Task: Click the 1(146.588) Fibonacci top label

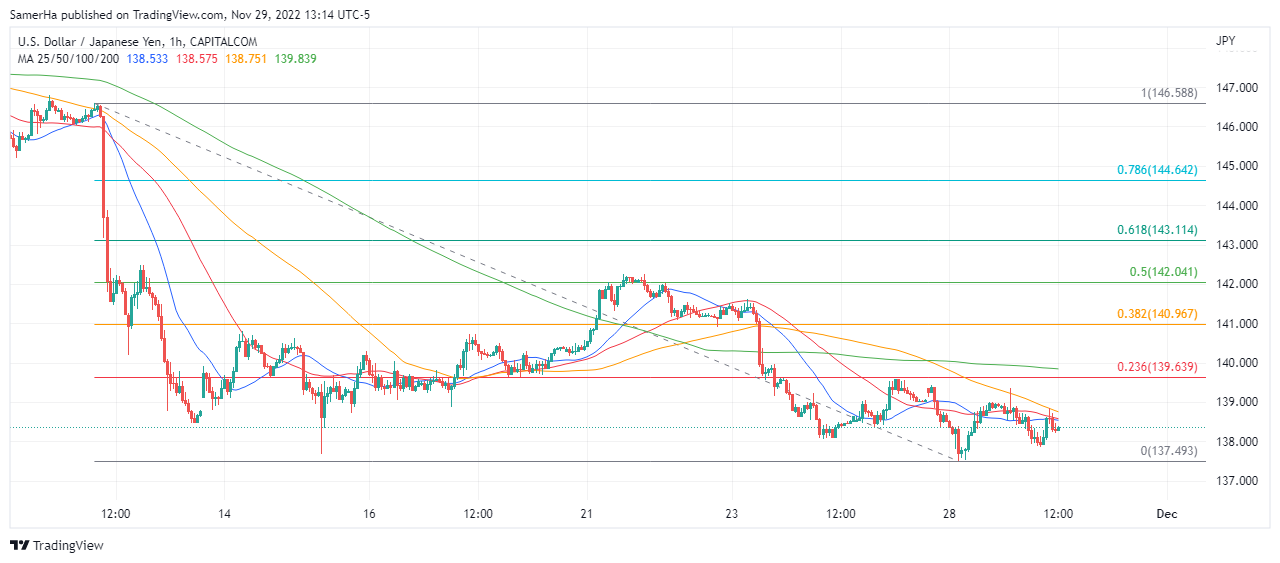Action: click(x=1169, y=93)
